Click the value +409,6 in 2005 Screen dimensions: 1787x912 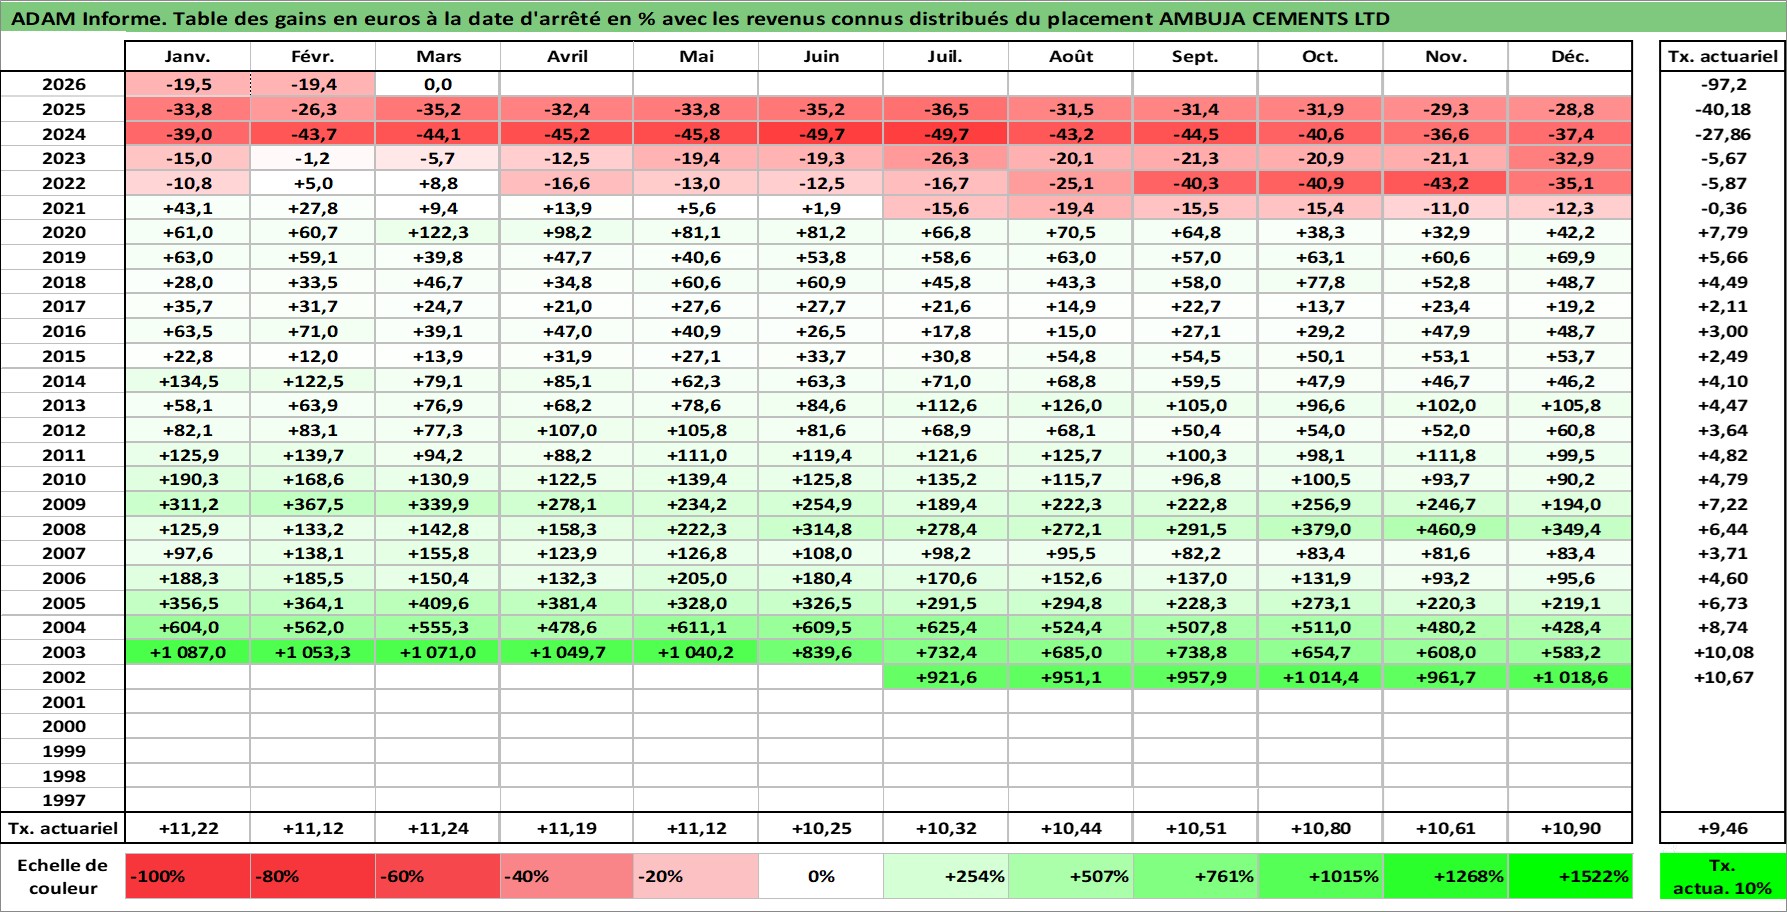pyautogui.click(x=438, y=603)
